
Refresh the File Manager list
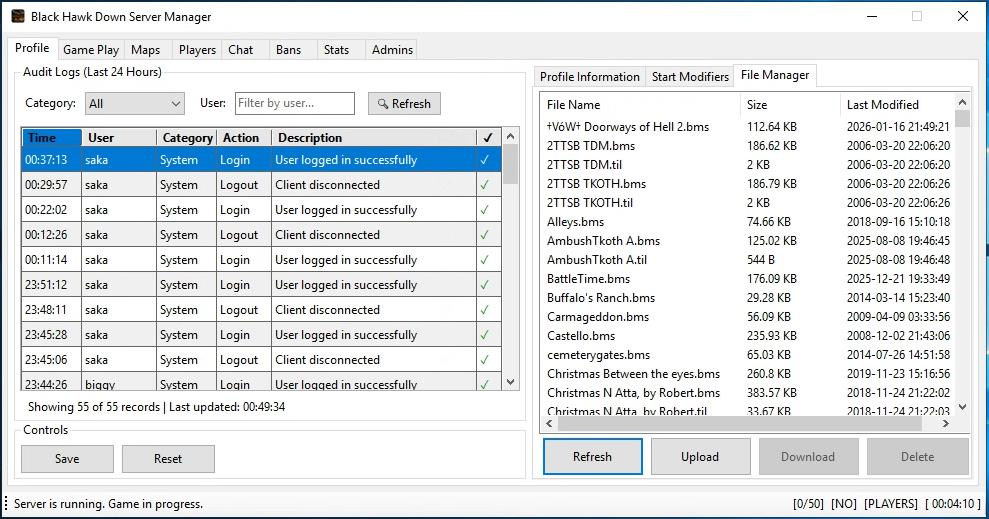tap(593, 457)
